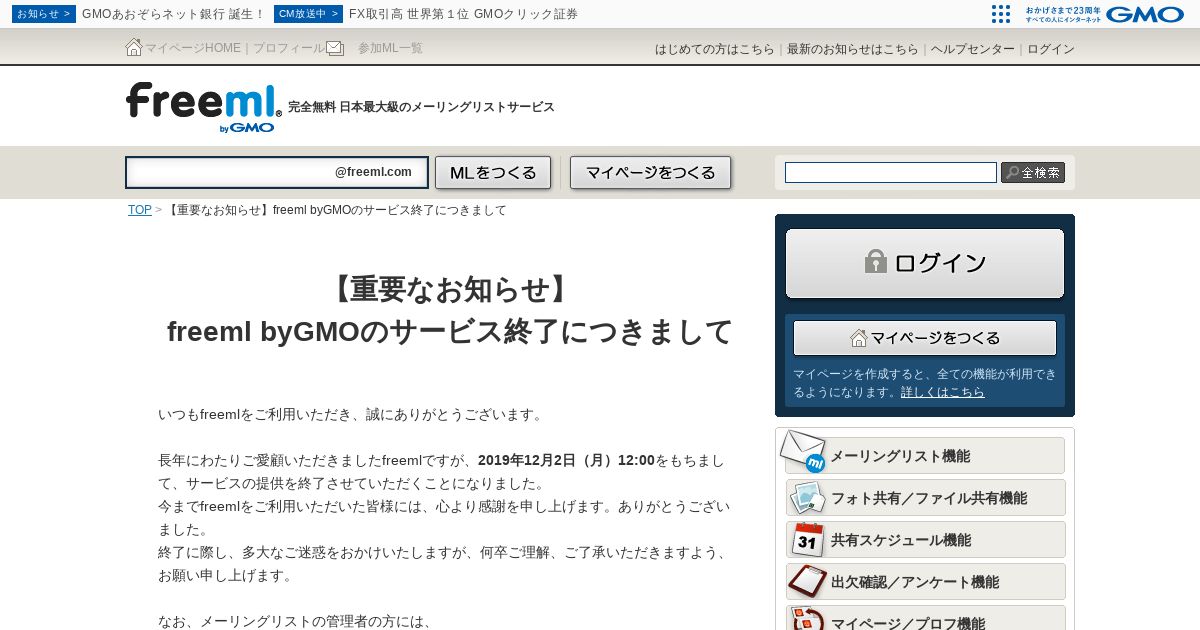Open プロフィール menu item
1200x630 pixels.
click(x=288, y=48)
